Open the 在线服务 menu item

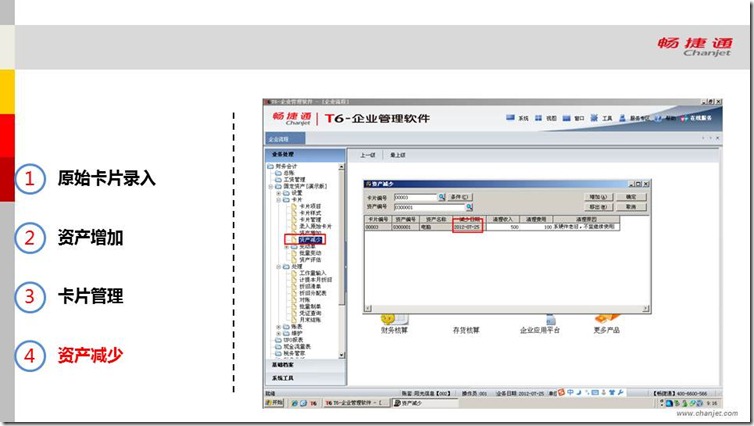pos(697,118)
